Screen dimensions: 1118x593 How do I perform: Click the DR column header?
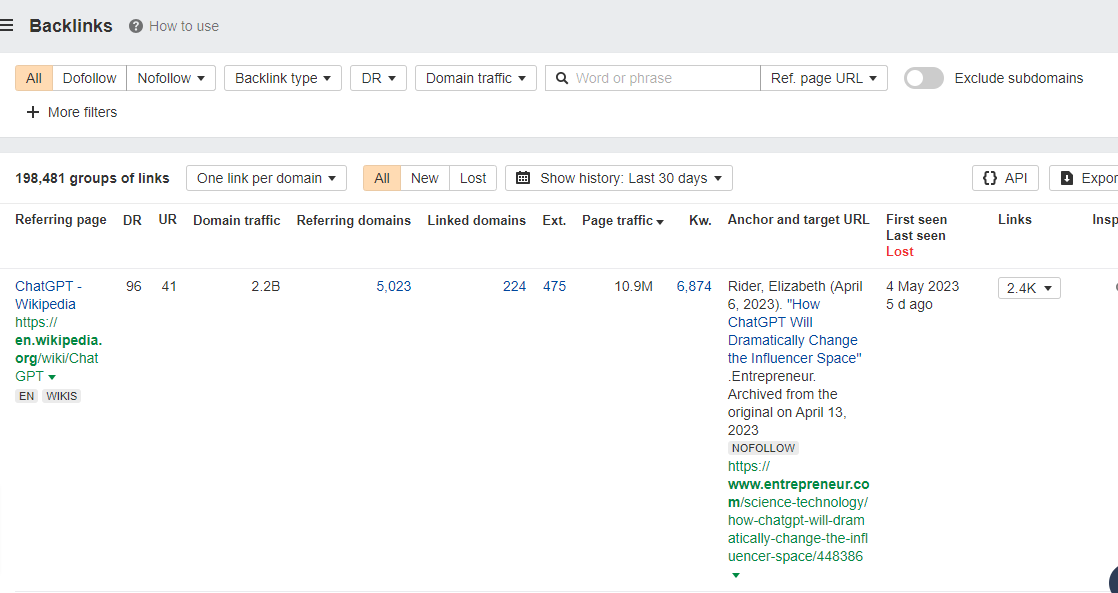[x=133, y=220]
